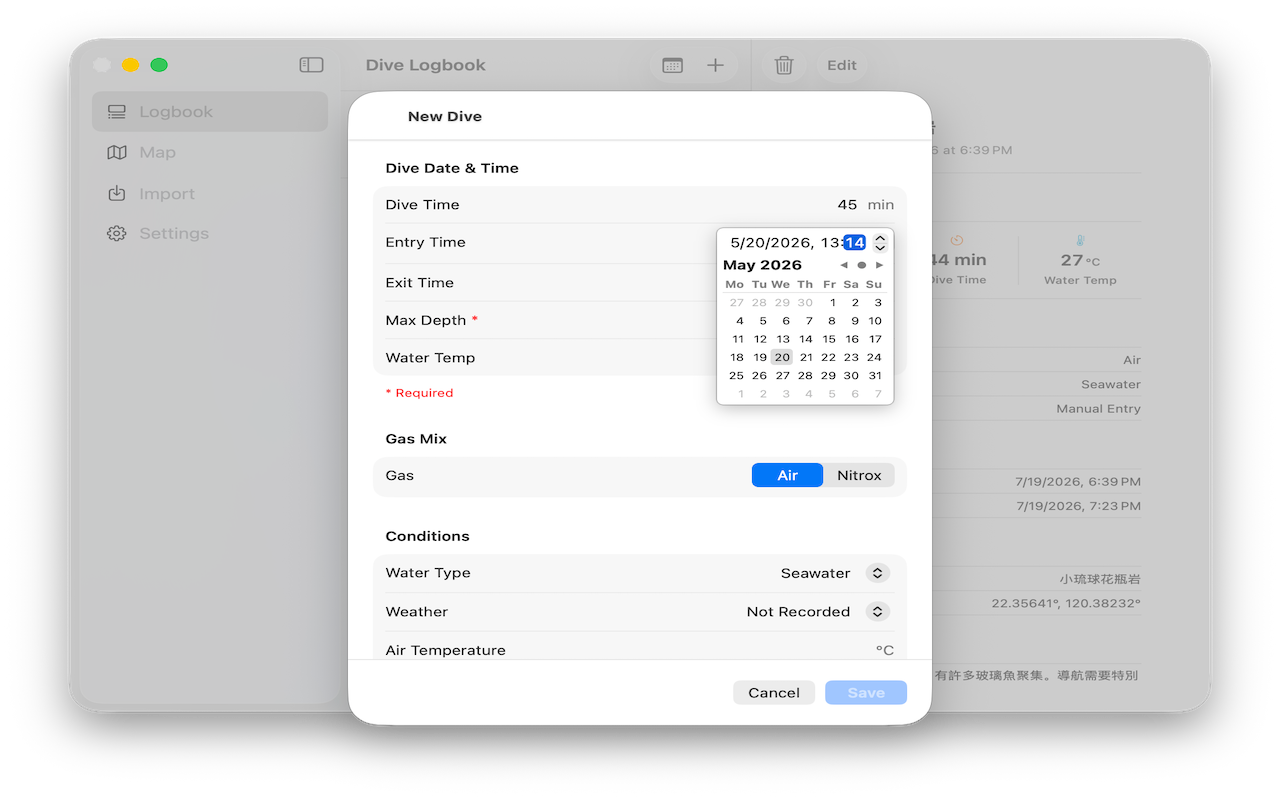Viewport: 1280px width, 800px height.
Task: Click the May 2026 month label
Action: click(x=762, y=265)
